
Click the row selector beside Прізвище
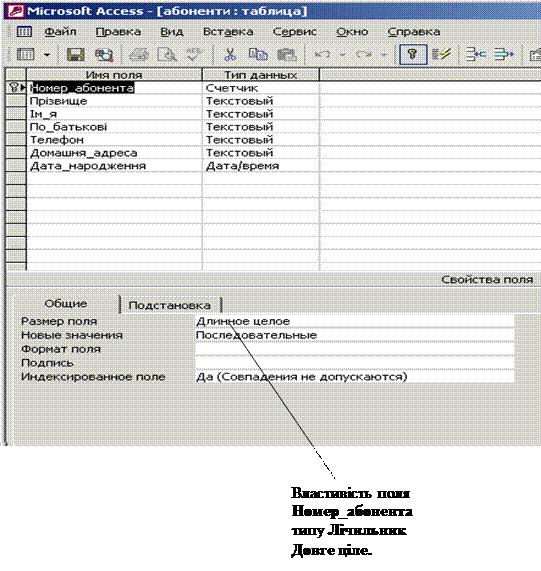(16, 101)
